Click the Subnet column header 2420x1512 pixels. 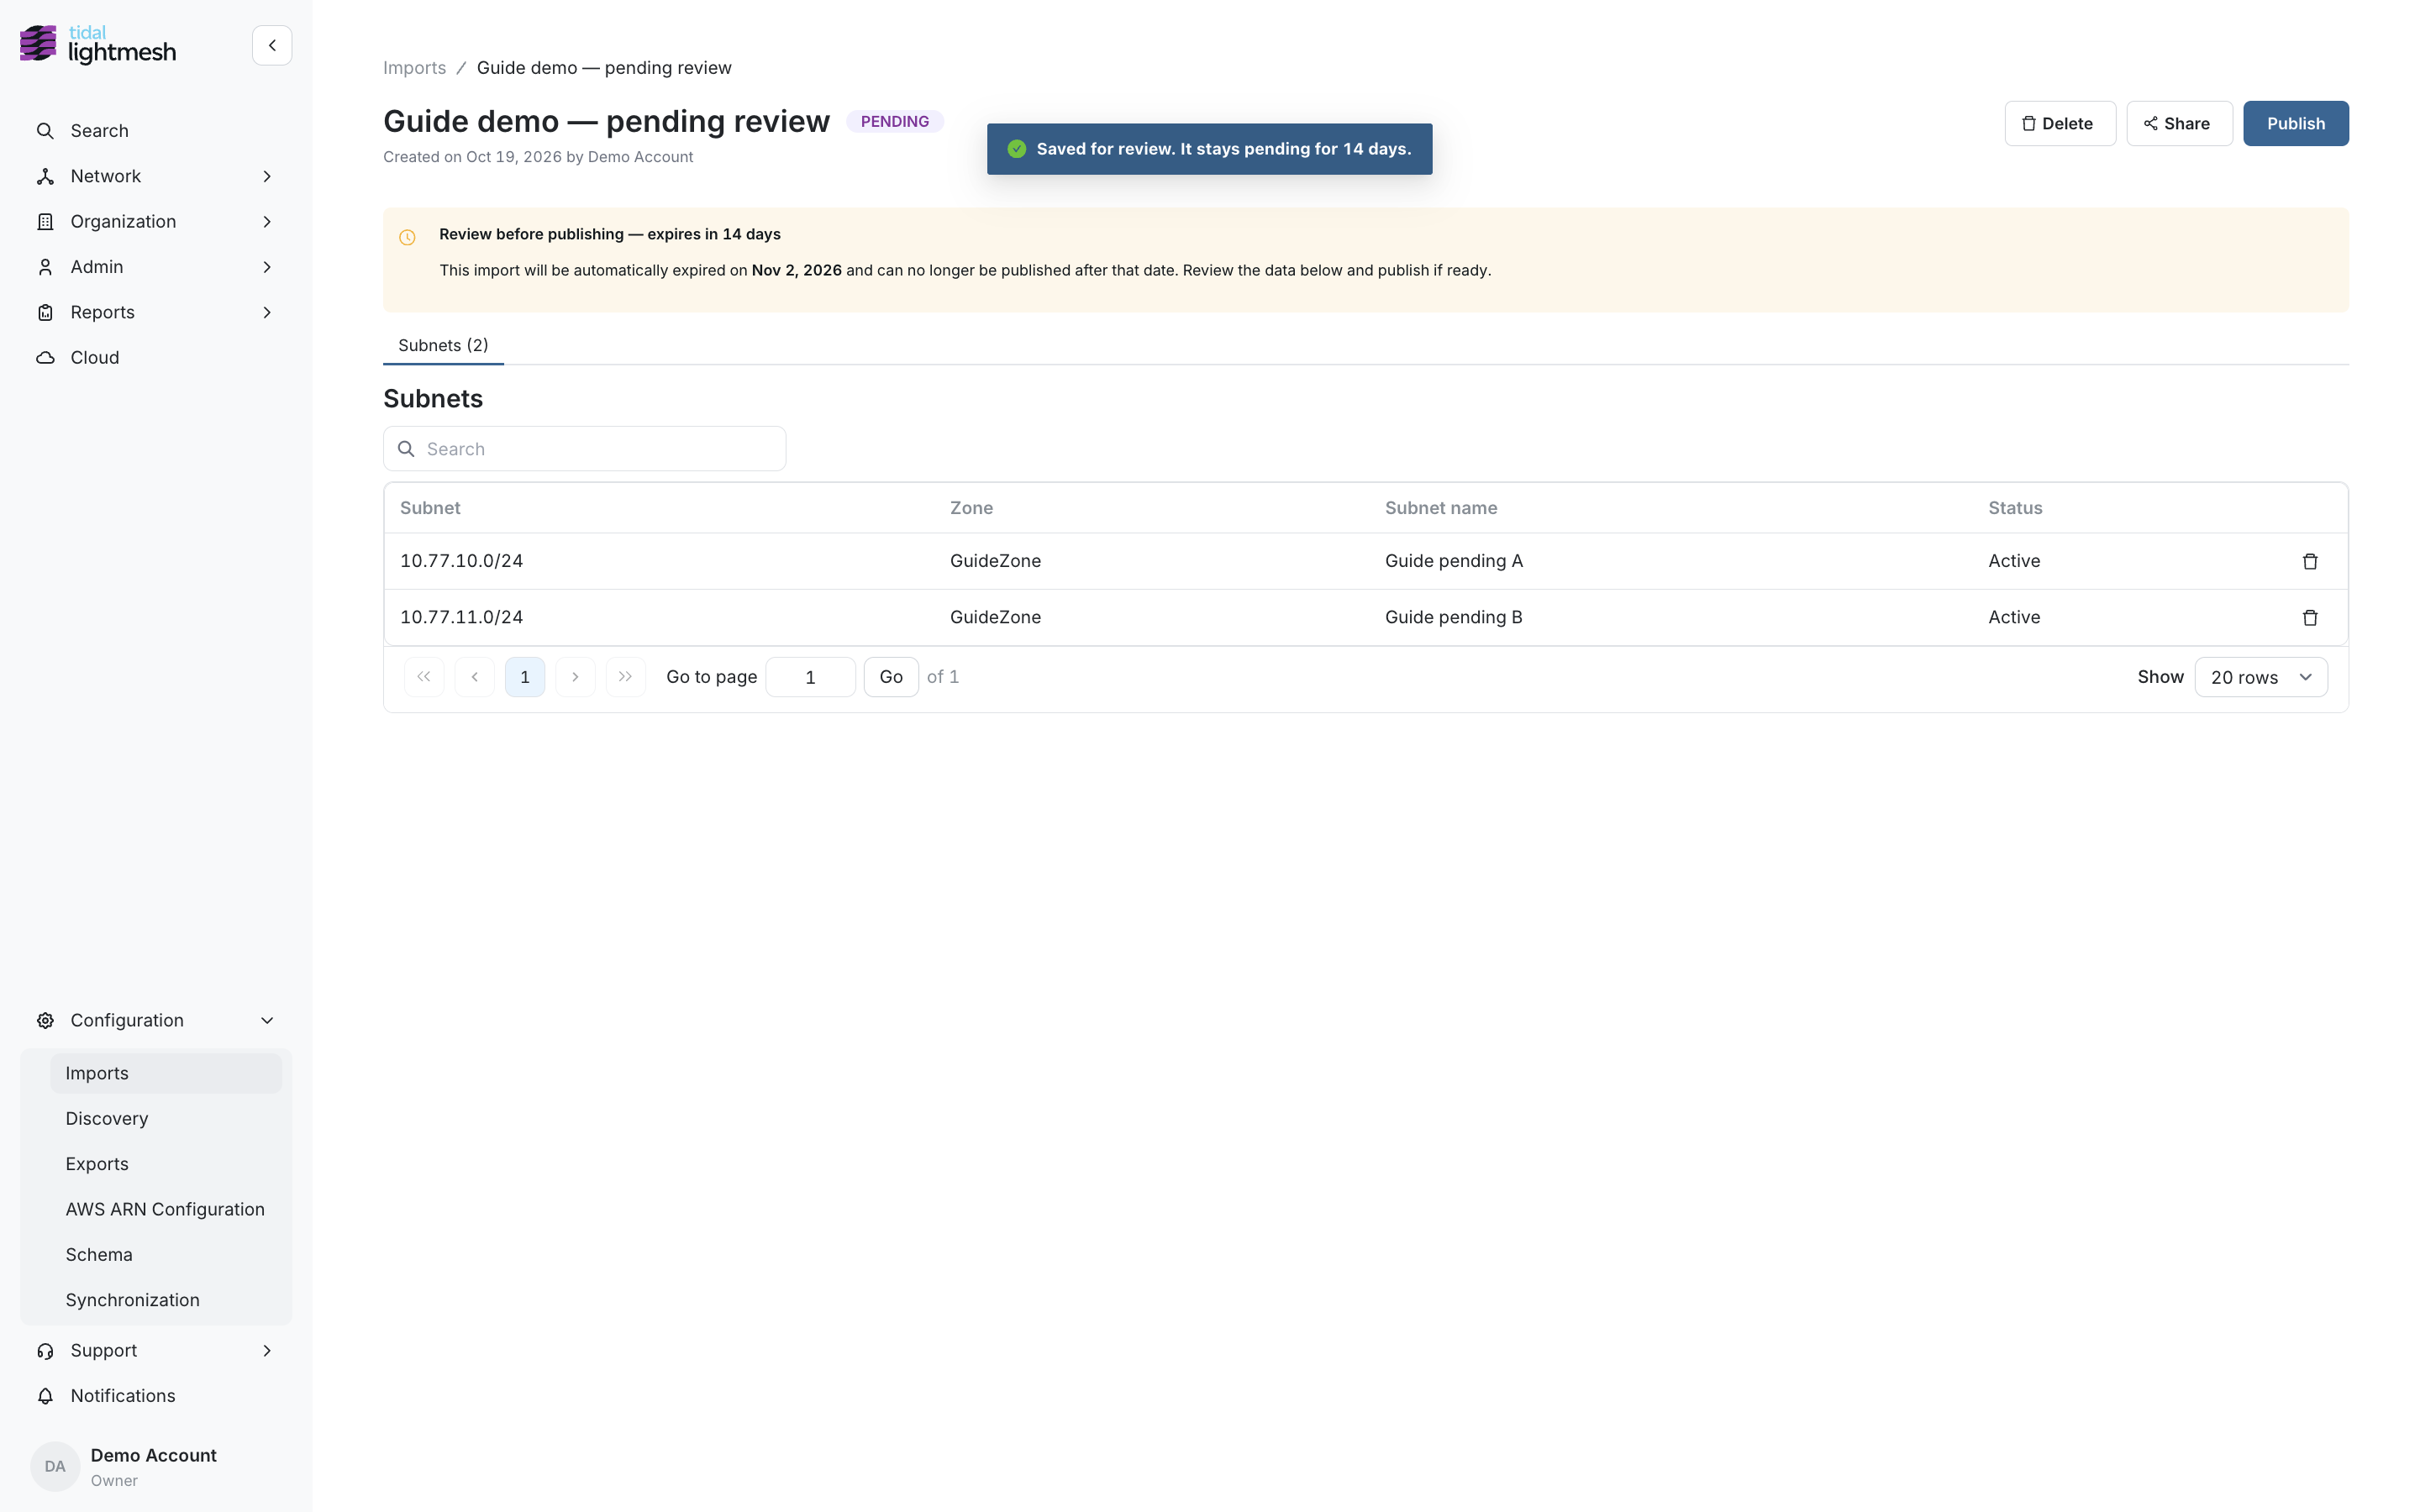pyautogui.click(x=430, y=508)
